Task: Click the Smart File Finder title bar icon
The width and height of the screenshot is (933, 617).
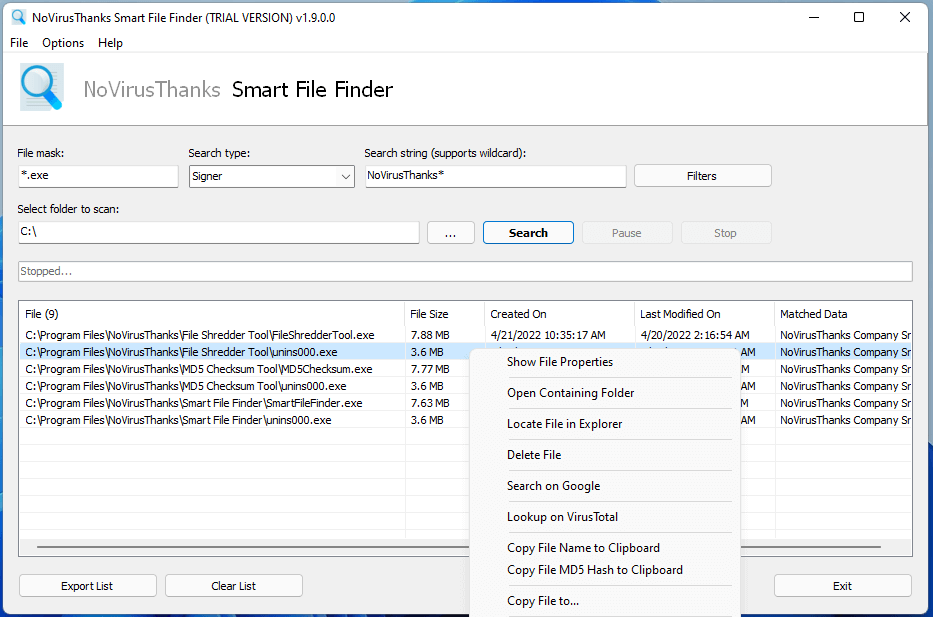Action: pyautogui.click(x=18, y=17)
